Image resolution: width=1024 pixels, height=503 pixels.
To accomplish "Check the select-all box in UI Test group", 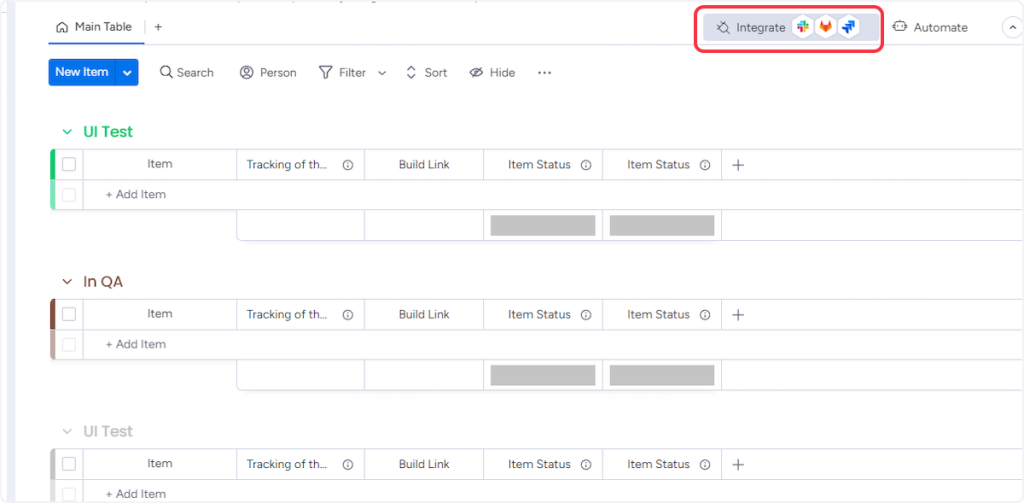I will (x=69, y=165).
